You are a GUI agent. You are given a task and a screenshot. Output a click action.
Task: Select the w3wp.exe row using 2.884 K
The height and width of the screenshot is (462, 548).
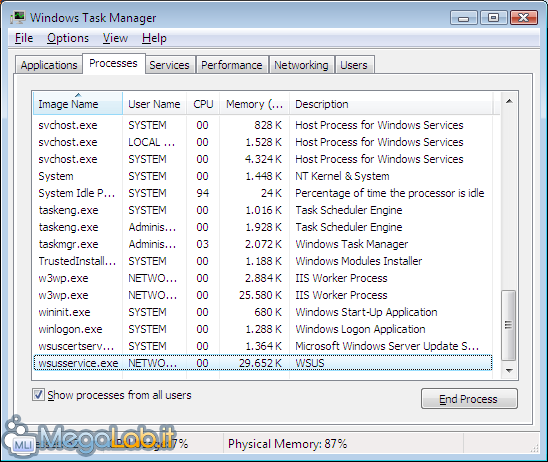[263, 278]
